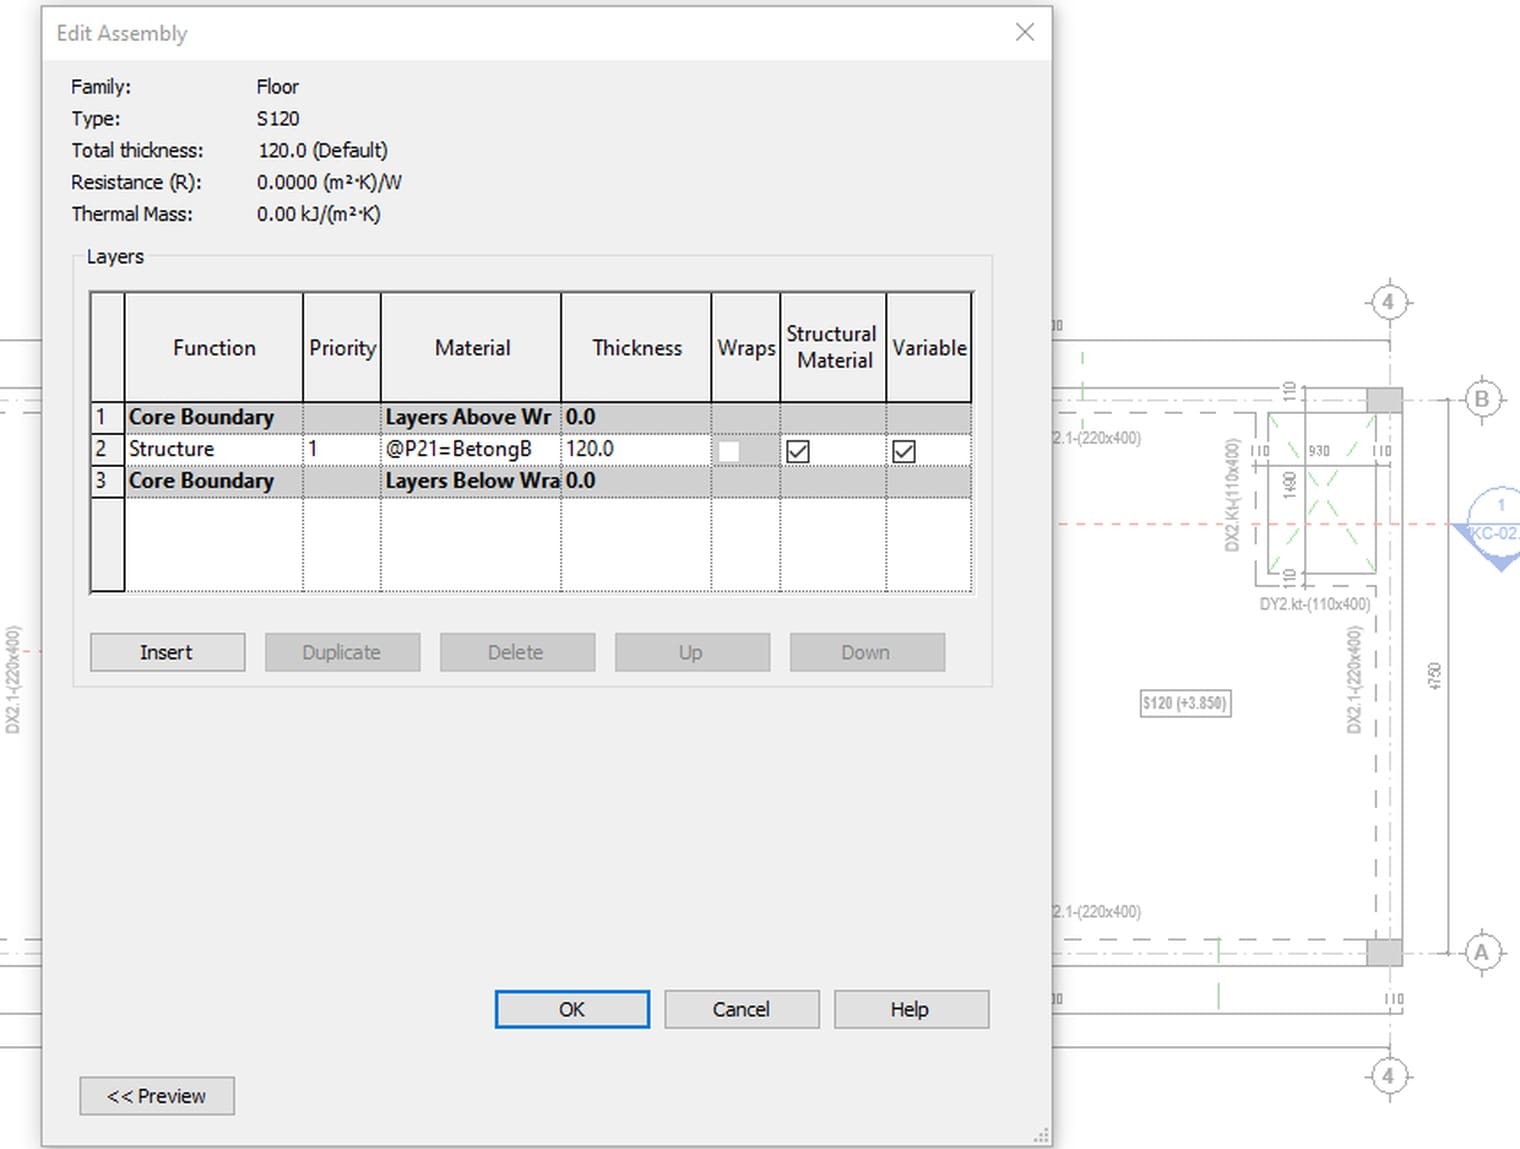The image size is (1520, 1149).
Task: Click Type value S120
Action: point(278,118)
